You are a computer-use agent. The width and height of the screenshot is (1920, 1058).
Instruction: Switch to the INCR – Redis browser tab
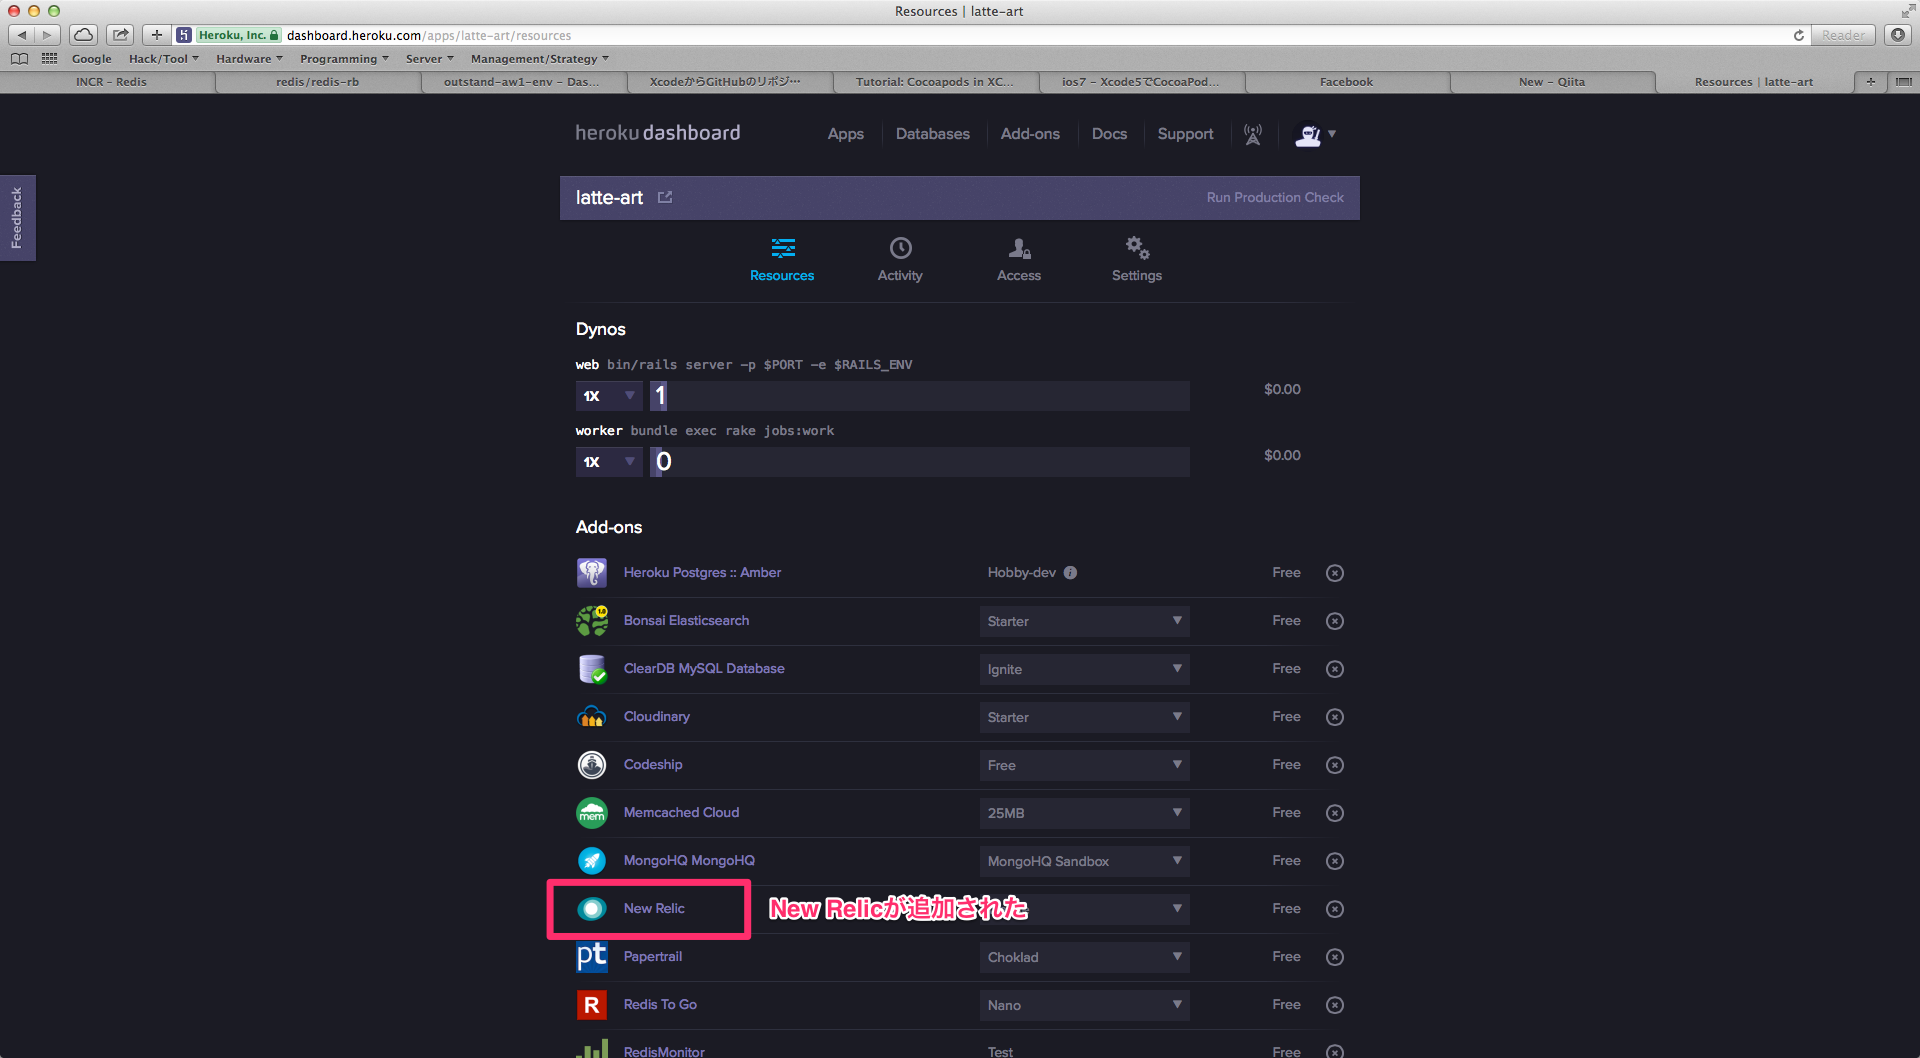click(111, 82)
